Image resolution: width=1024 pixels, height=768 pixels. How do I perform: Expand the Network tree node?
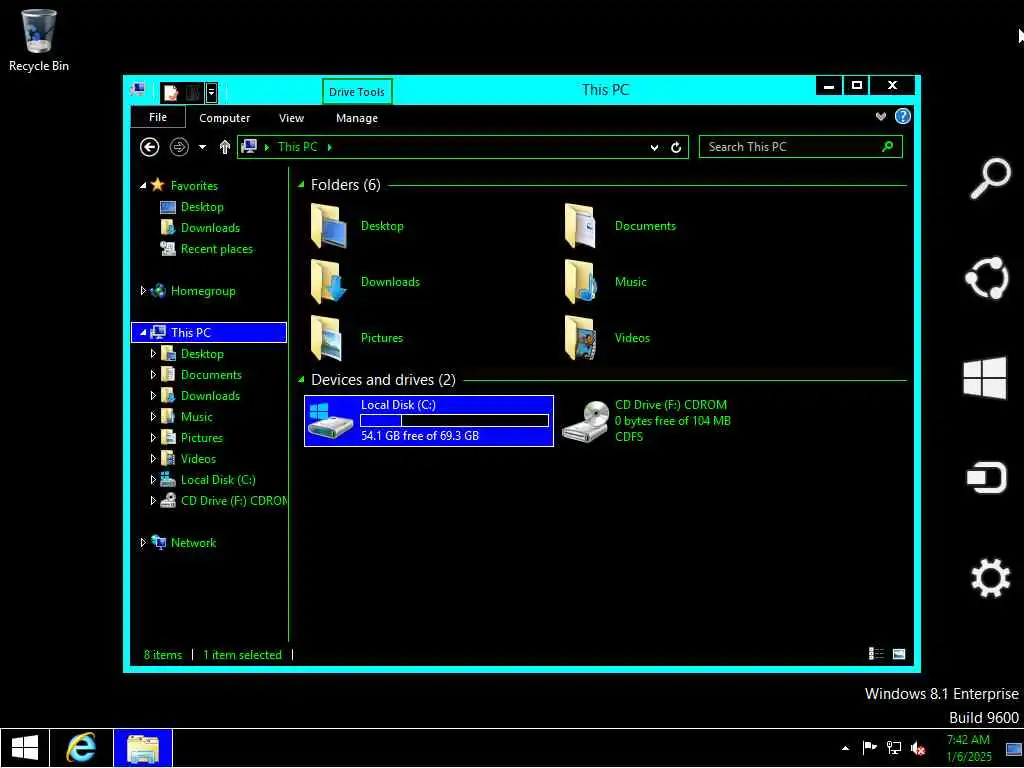click(143, 542)
